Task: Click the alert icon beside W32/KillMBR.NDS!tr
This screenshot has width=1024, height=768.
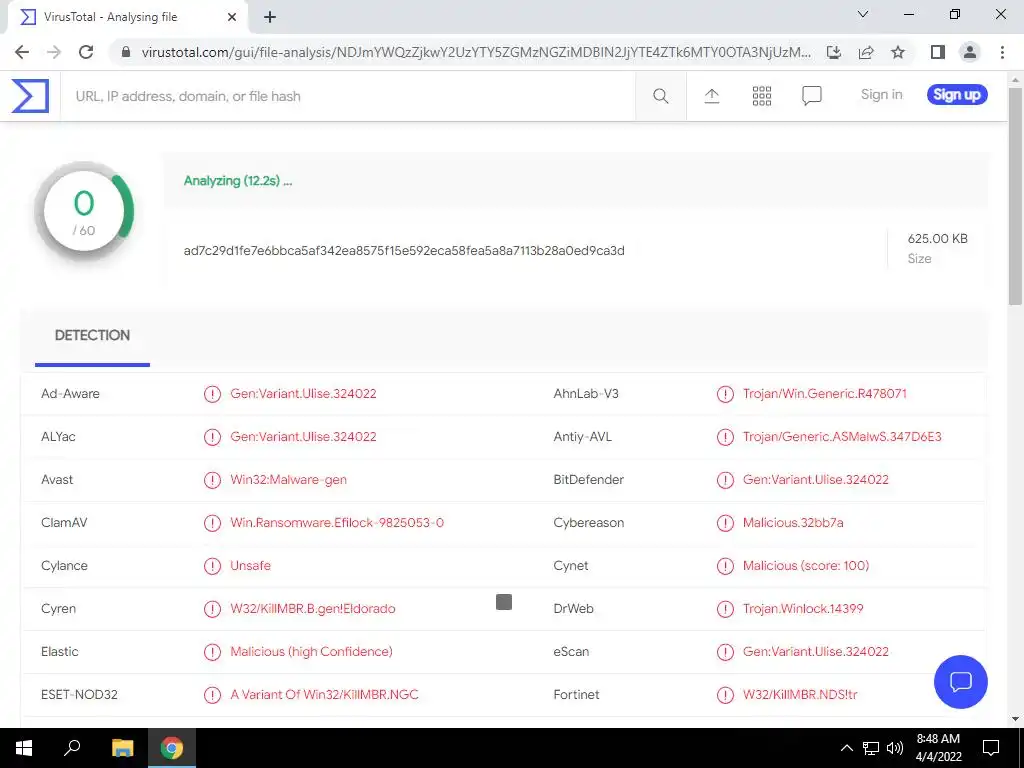Action: click(725, 695)
